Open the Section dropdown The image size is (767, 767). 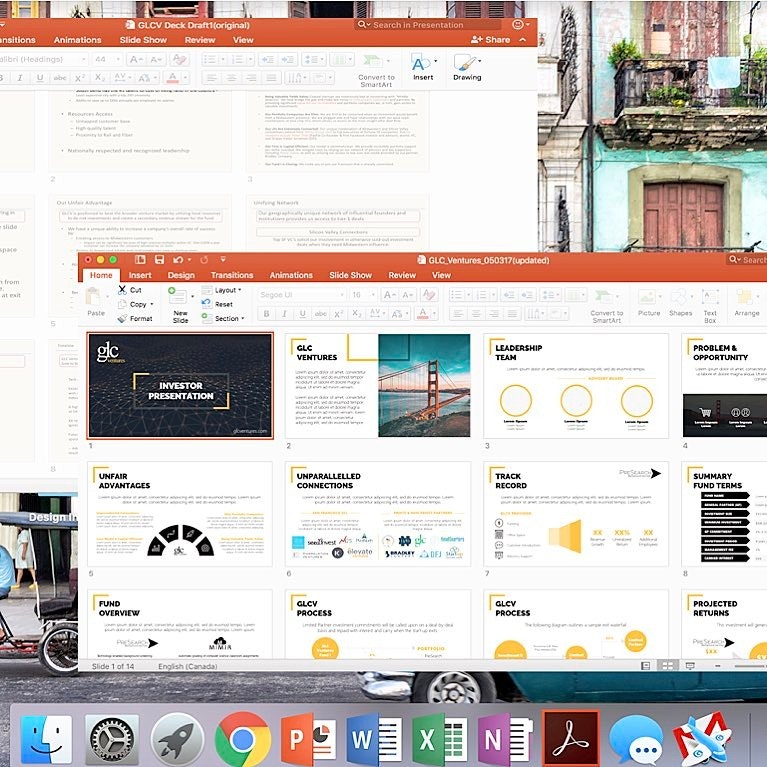pyautogui.click(x=223, y=318)
